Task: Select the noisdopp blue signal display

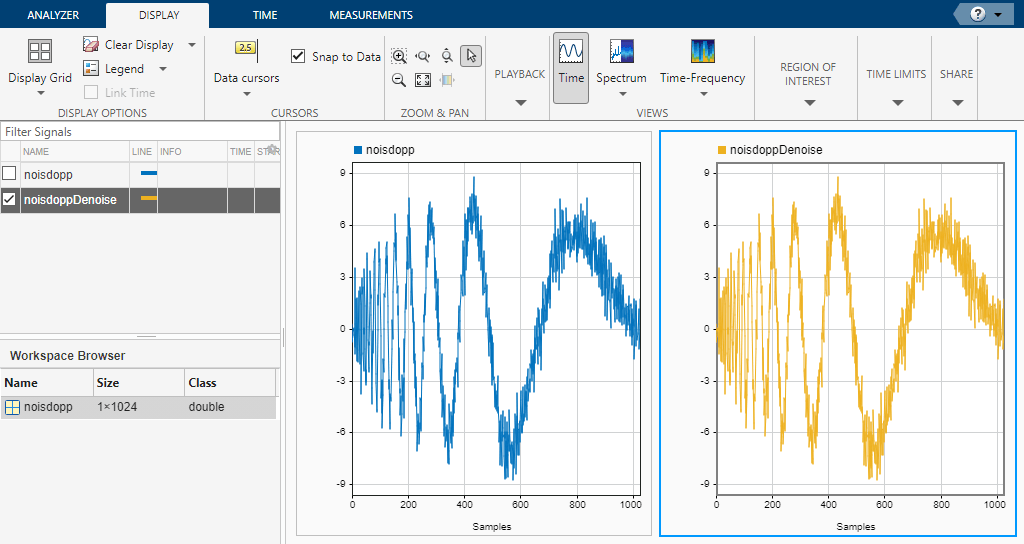Action: (474, 333)
